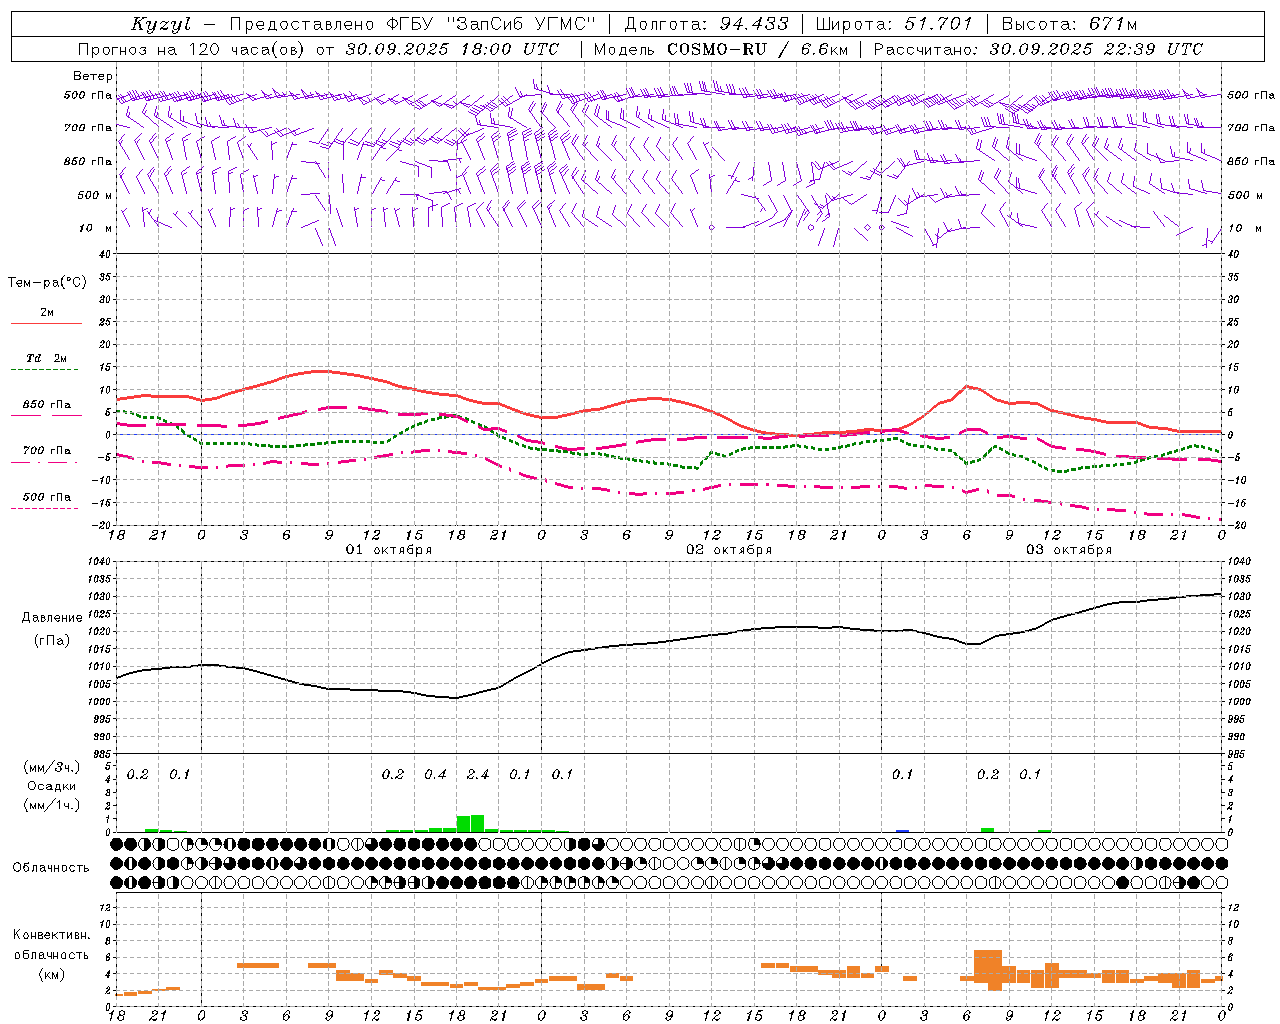This screenshot has height=1024, width=1280.
Task: Click '700 гПа' in the temperature legend
Action: pos(47,451)
